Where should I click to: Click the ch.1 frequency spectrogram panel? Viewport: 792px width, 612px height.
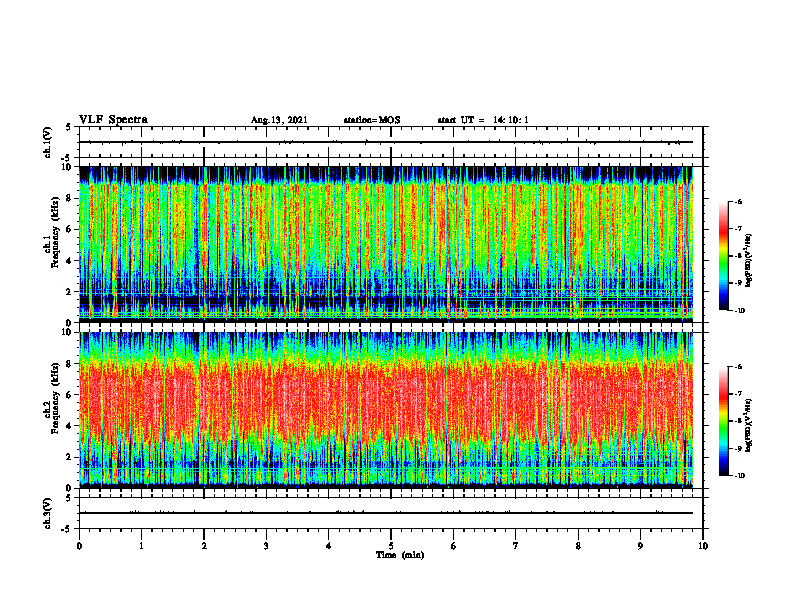pyautogui.click(x=386, y=244)
